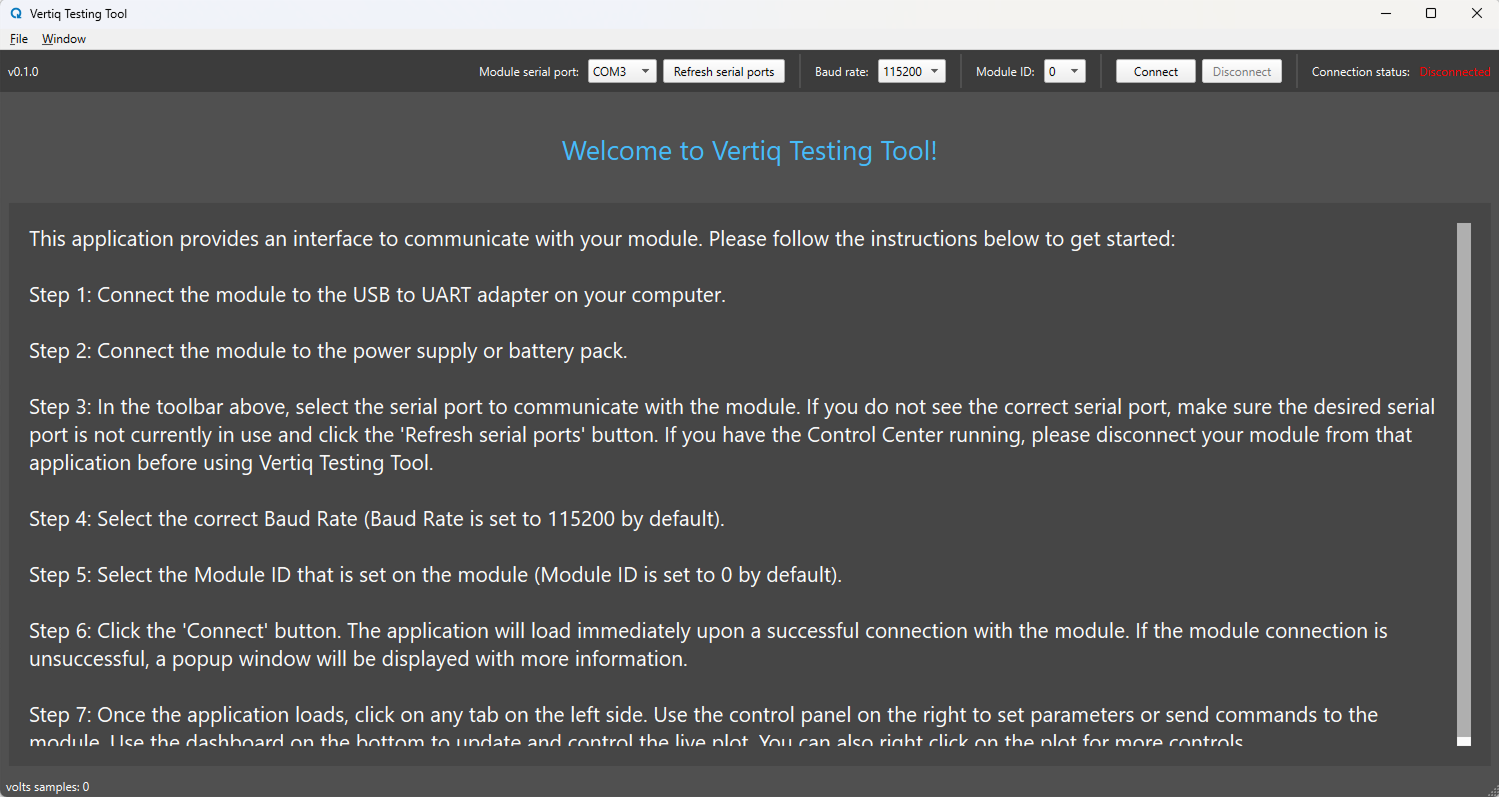Click the 'volts samples: 0' status bar entry
This screenshot has width=1499, height=797.
click(x=48, y=787)
